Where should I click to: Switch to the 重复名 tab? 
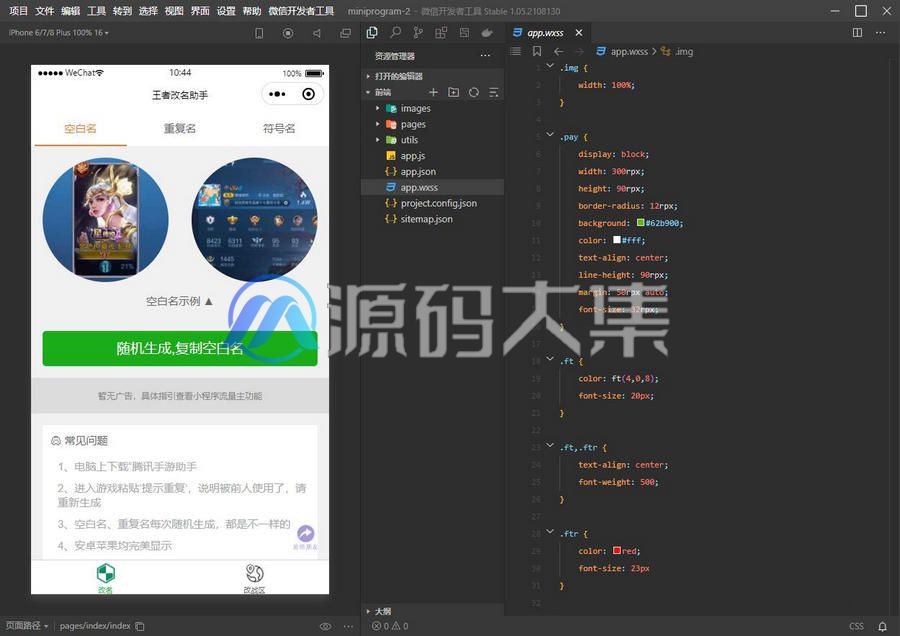point(180,129)
